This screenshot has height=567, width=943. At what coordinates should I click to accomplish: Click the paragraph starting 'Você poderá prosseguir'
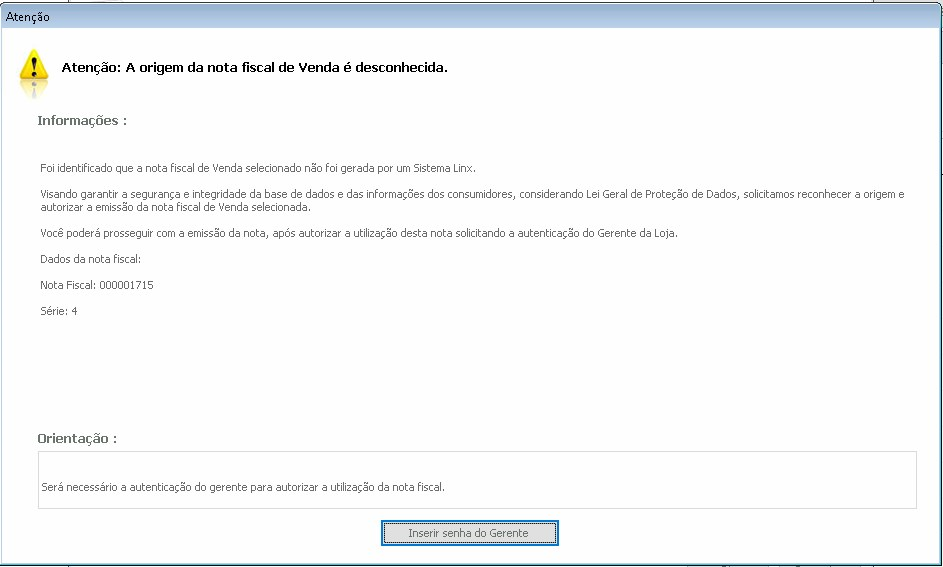[x=359, y=233]
